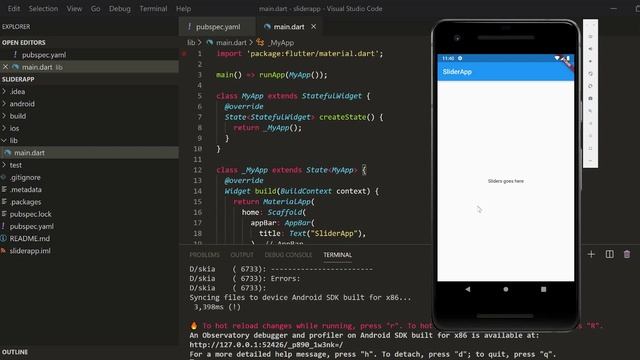Rotate the emulator right
Image resolution: width=640 pixels, height=360 pixels.
(590, 86)
